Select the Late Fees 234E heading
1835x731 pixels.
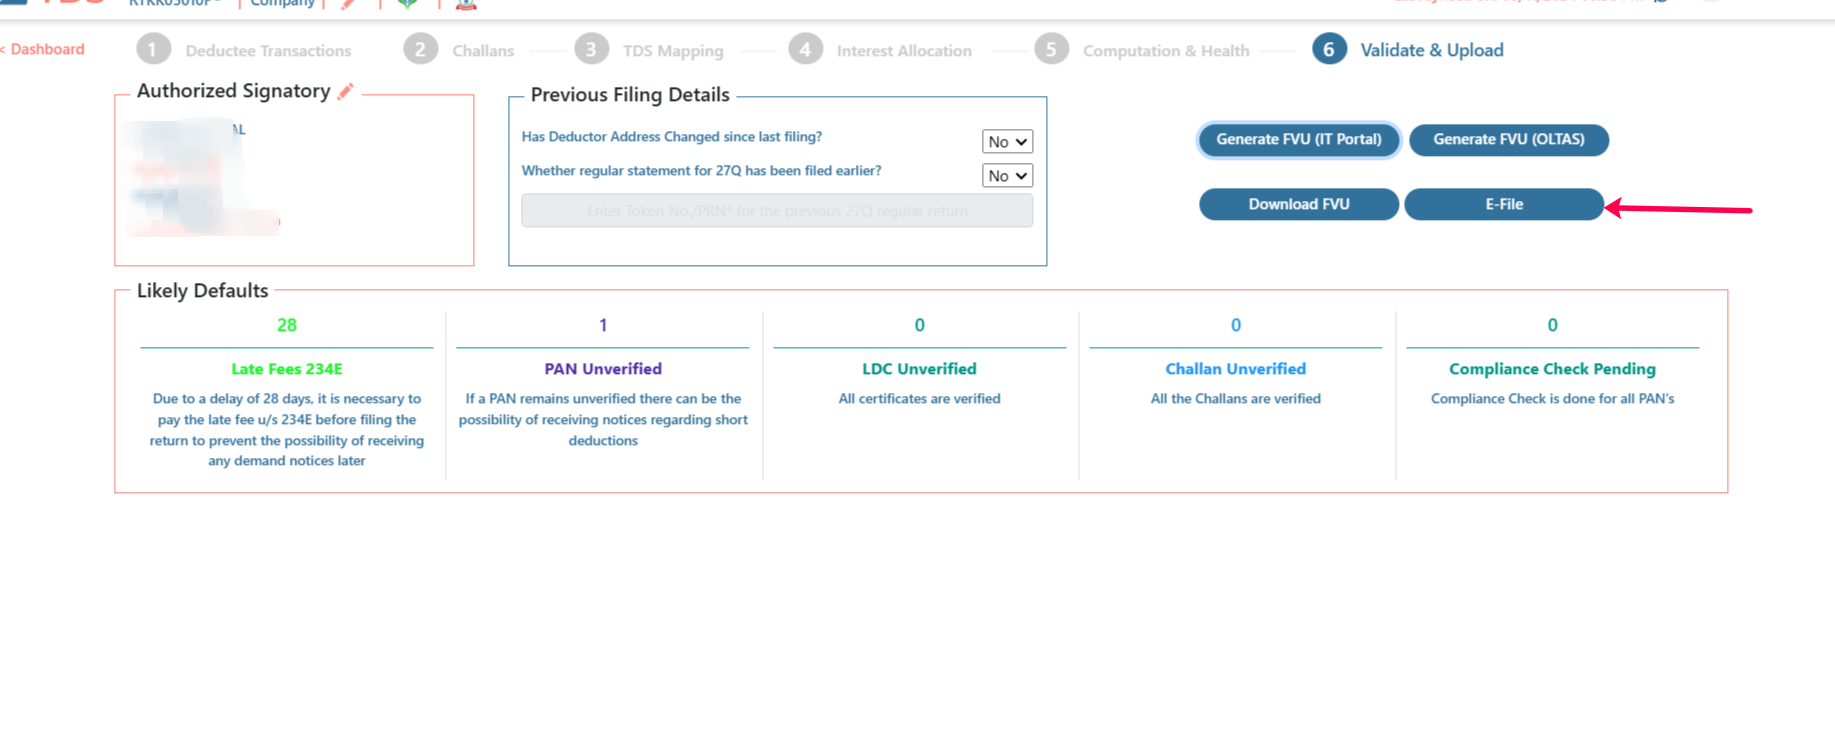[x=287, y=369]
